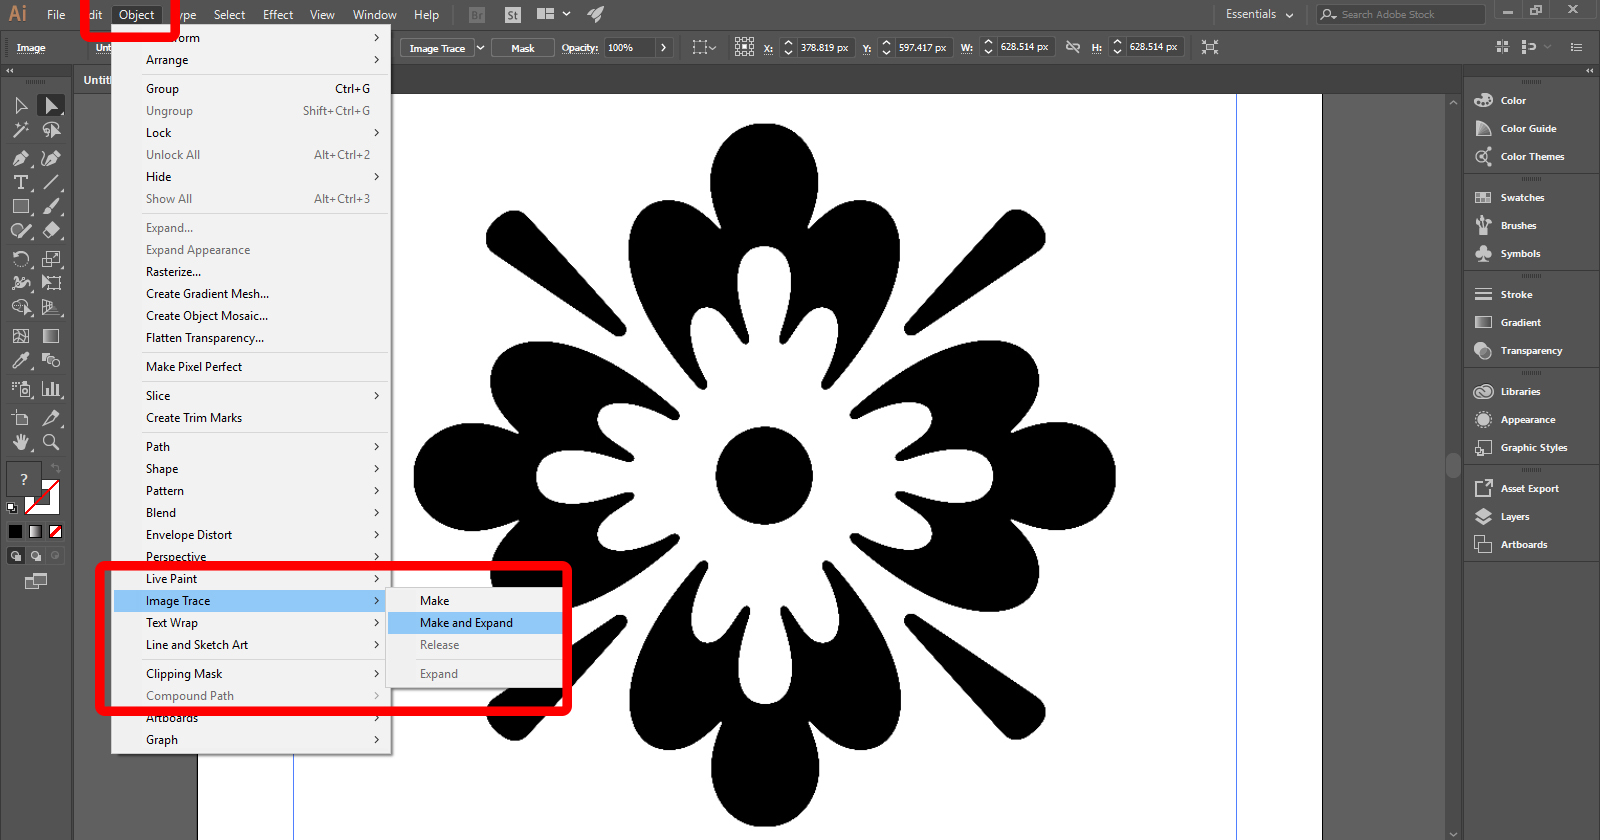Select the Type tool
Screen dimensions: 1600x840
pyautogui.click(x=21, y=182)
